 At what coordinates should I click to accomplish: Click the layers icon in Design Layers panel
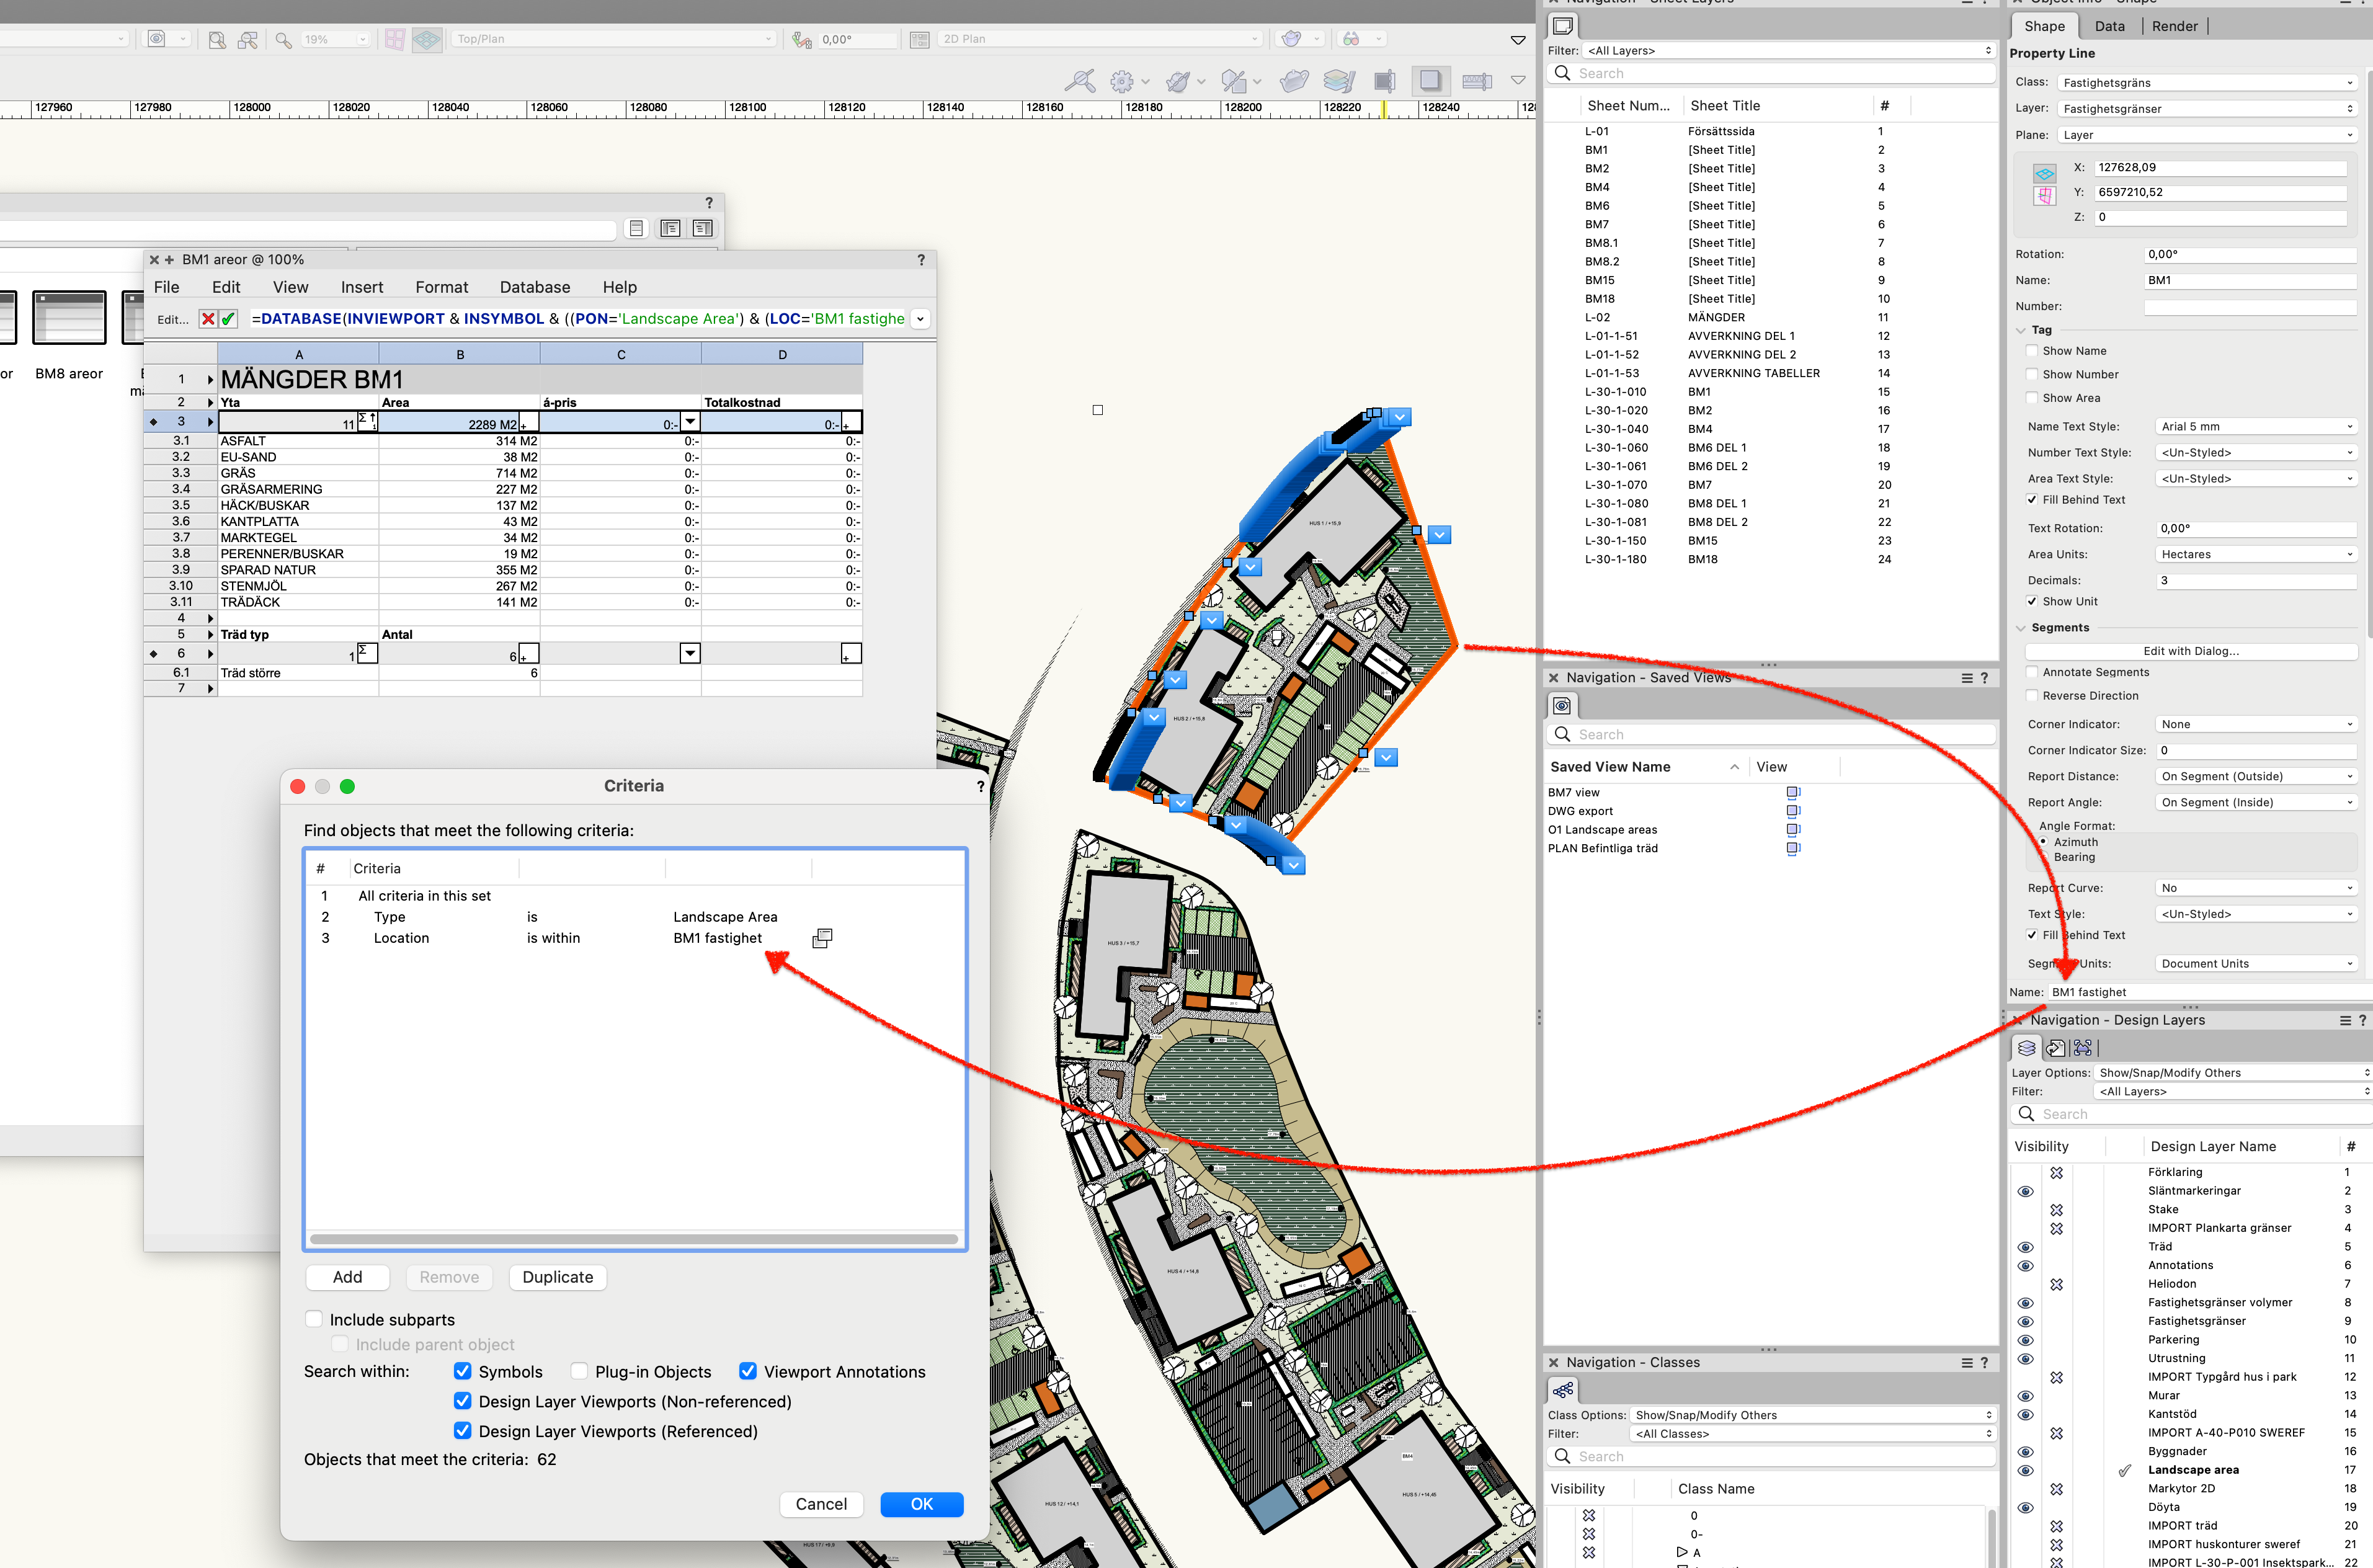pyautogui.click(x=2026, y=1047)
